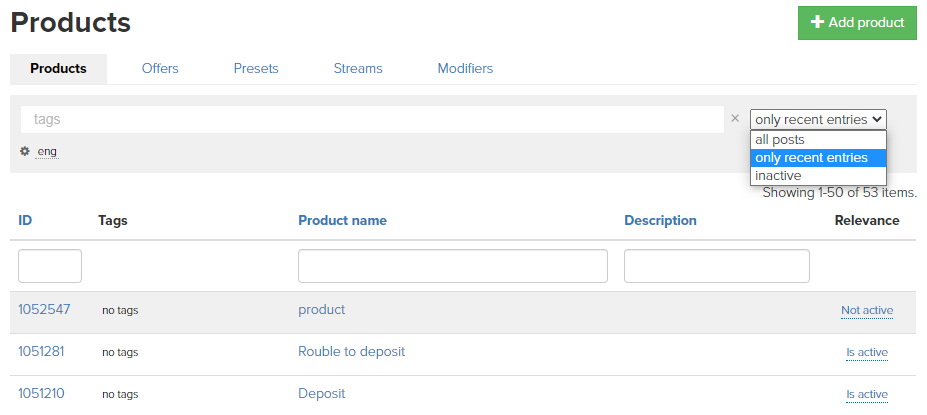Click the gear icon beside eng

coord(25,151)
